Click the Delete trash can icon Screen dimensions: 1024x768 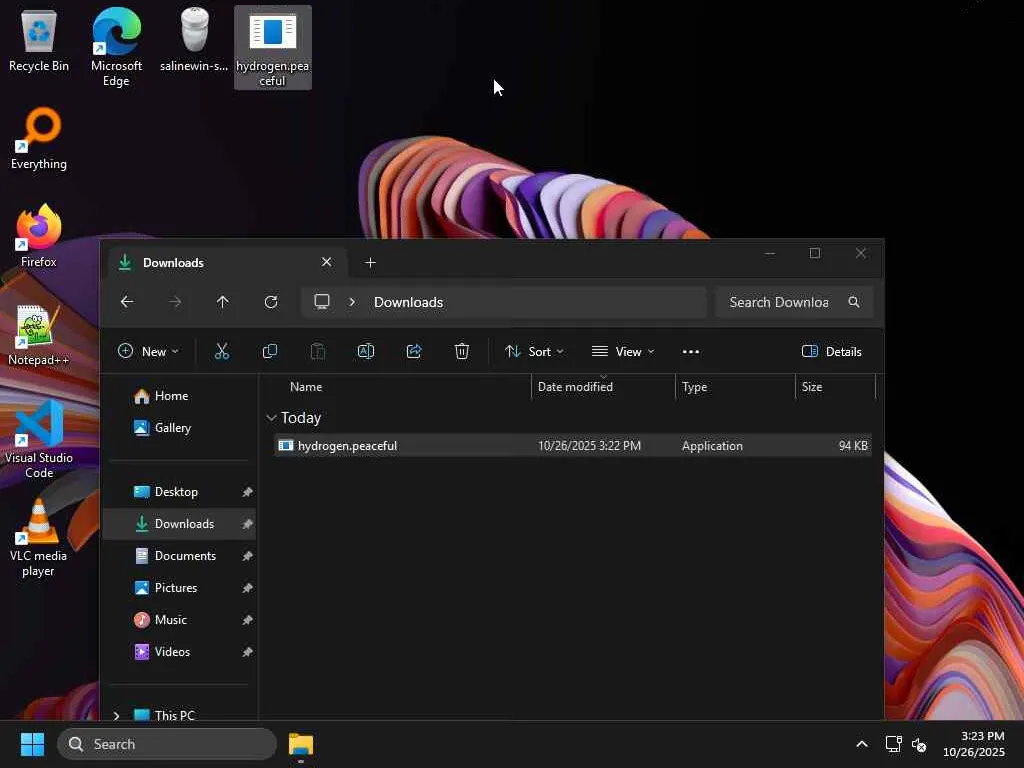click(x=462, y=351)
